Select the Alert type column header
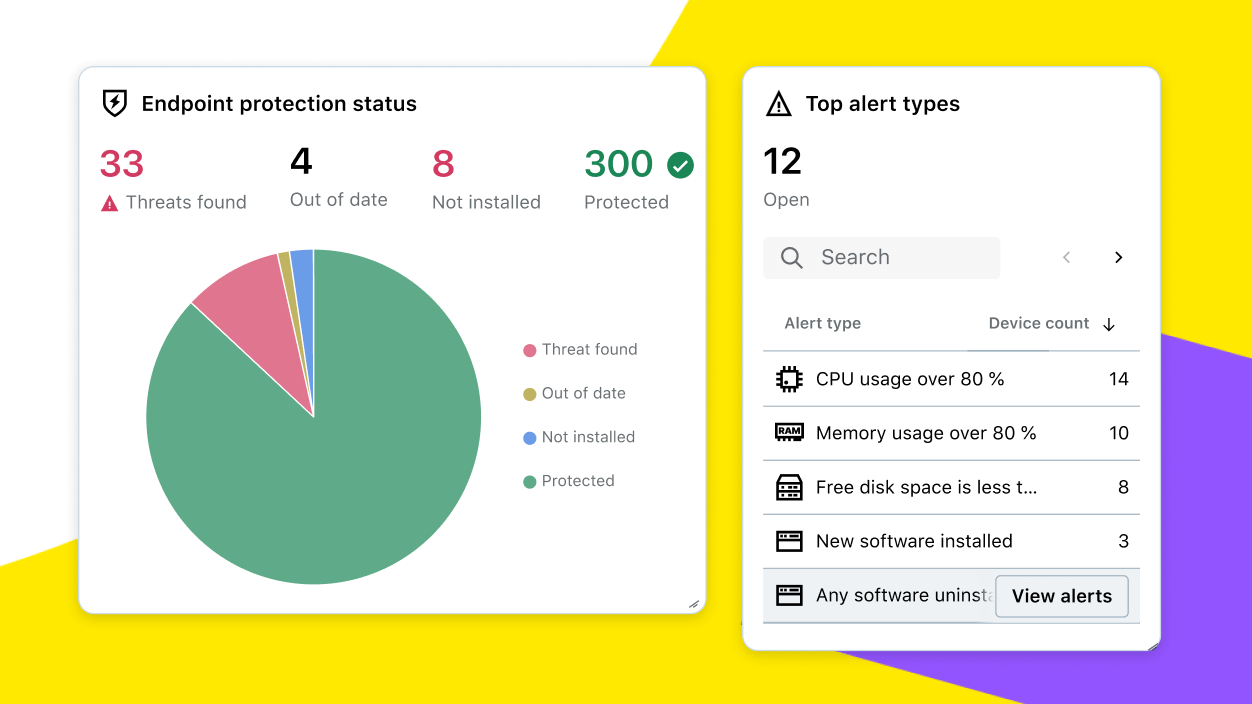Image resolution: width=1252 pixels, height=704 pixels. [822, 323]
